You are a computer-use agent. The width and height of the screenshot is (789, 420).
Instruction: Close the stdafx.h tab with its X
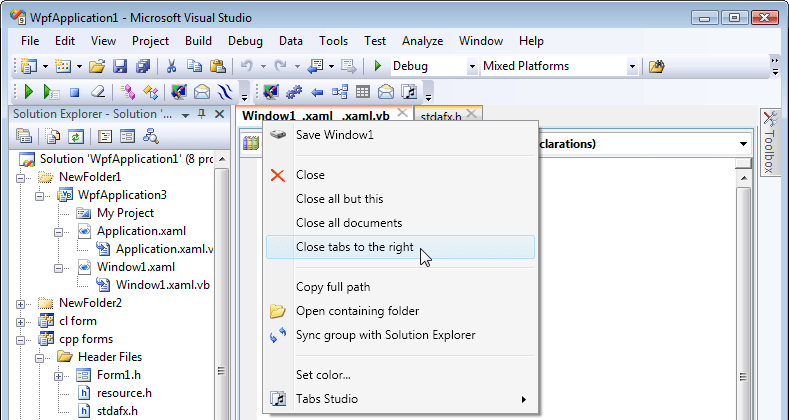pos(471,114)
